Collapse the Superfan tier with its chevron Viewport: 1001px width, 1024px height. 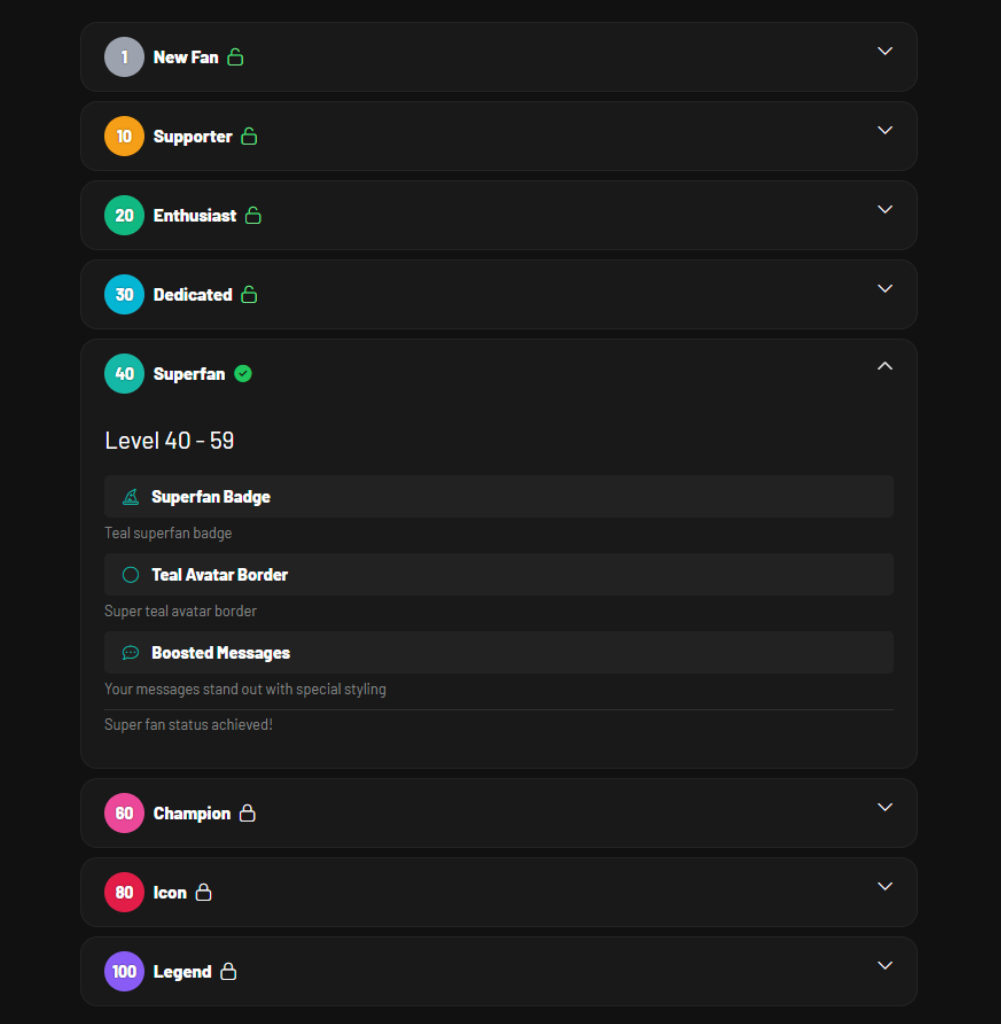coord(884,366)
